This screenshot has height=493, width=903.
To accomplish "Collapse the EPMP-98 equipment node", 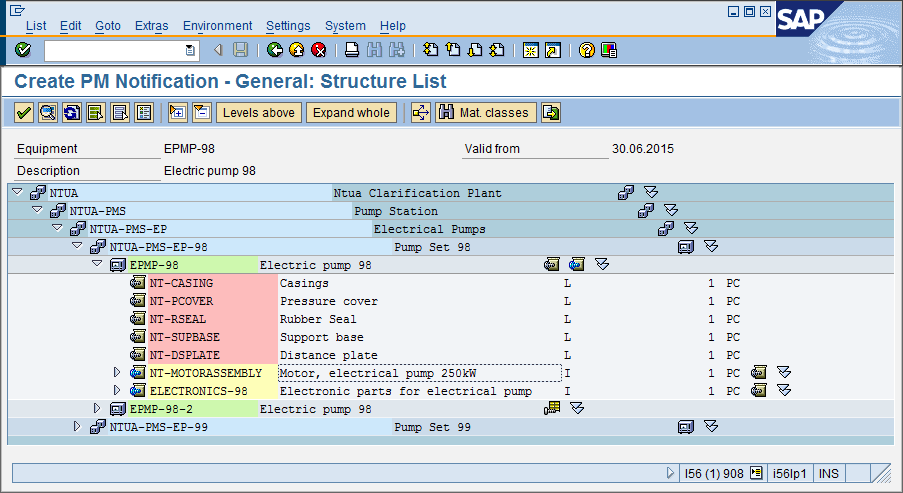I will [97, 264].
